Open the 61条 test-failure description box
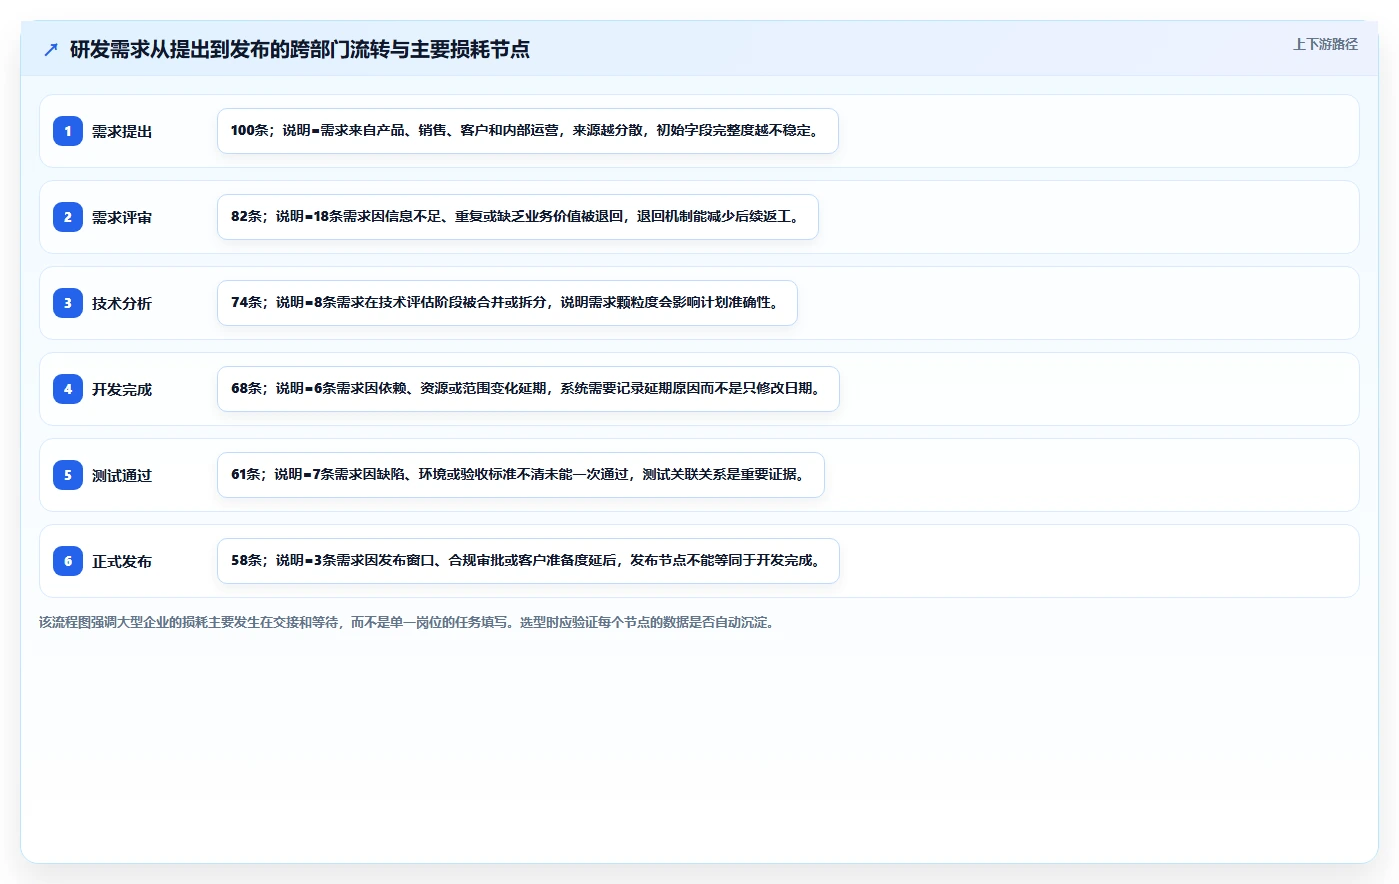This screenshot has height=884, width=1399. [x=521, y=475]
